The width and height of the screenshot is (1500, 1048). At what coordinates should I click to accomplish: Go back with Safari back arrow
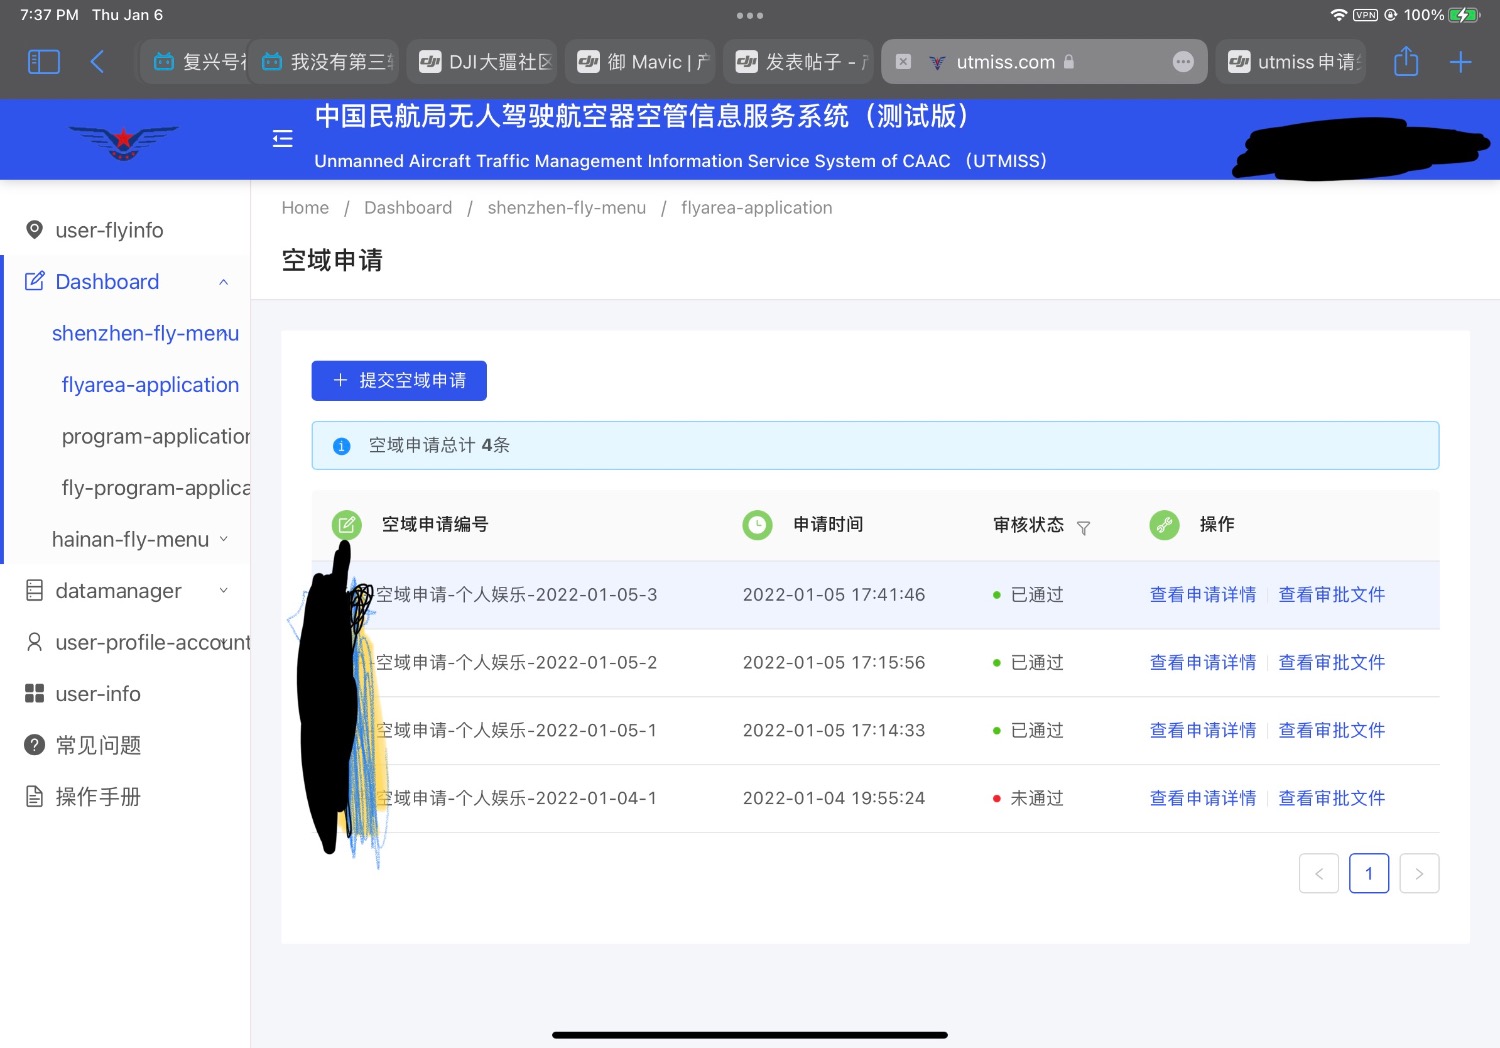(97, 62)
